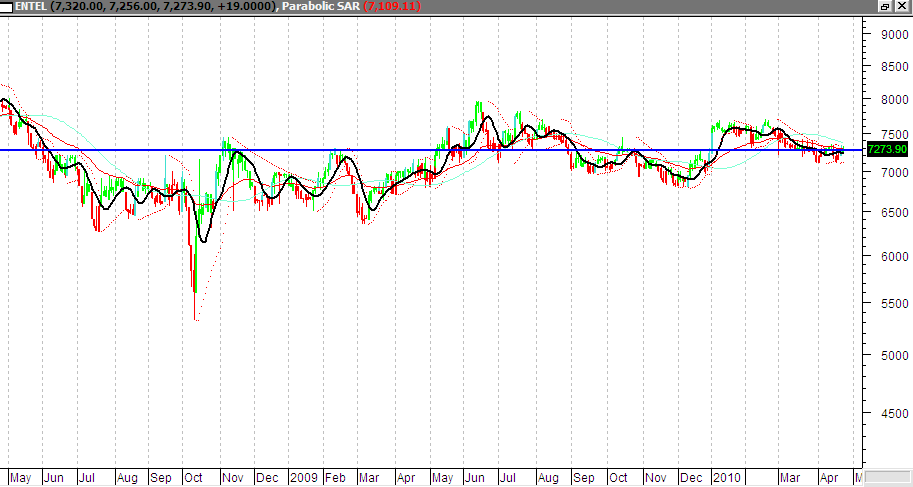Select the 2009 year marker on date axis
The height and width of the screenshot is (487, 913).
coord(303,478)
